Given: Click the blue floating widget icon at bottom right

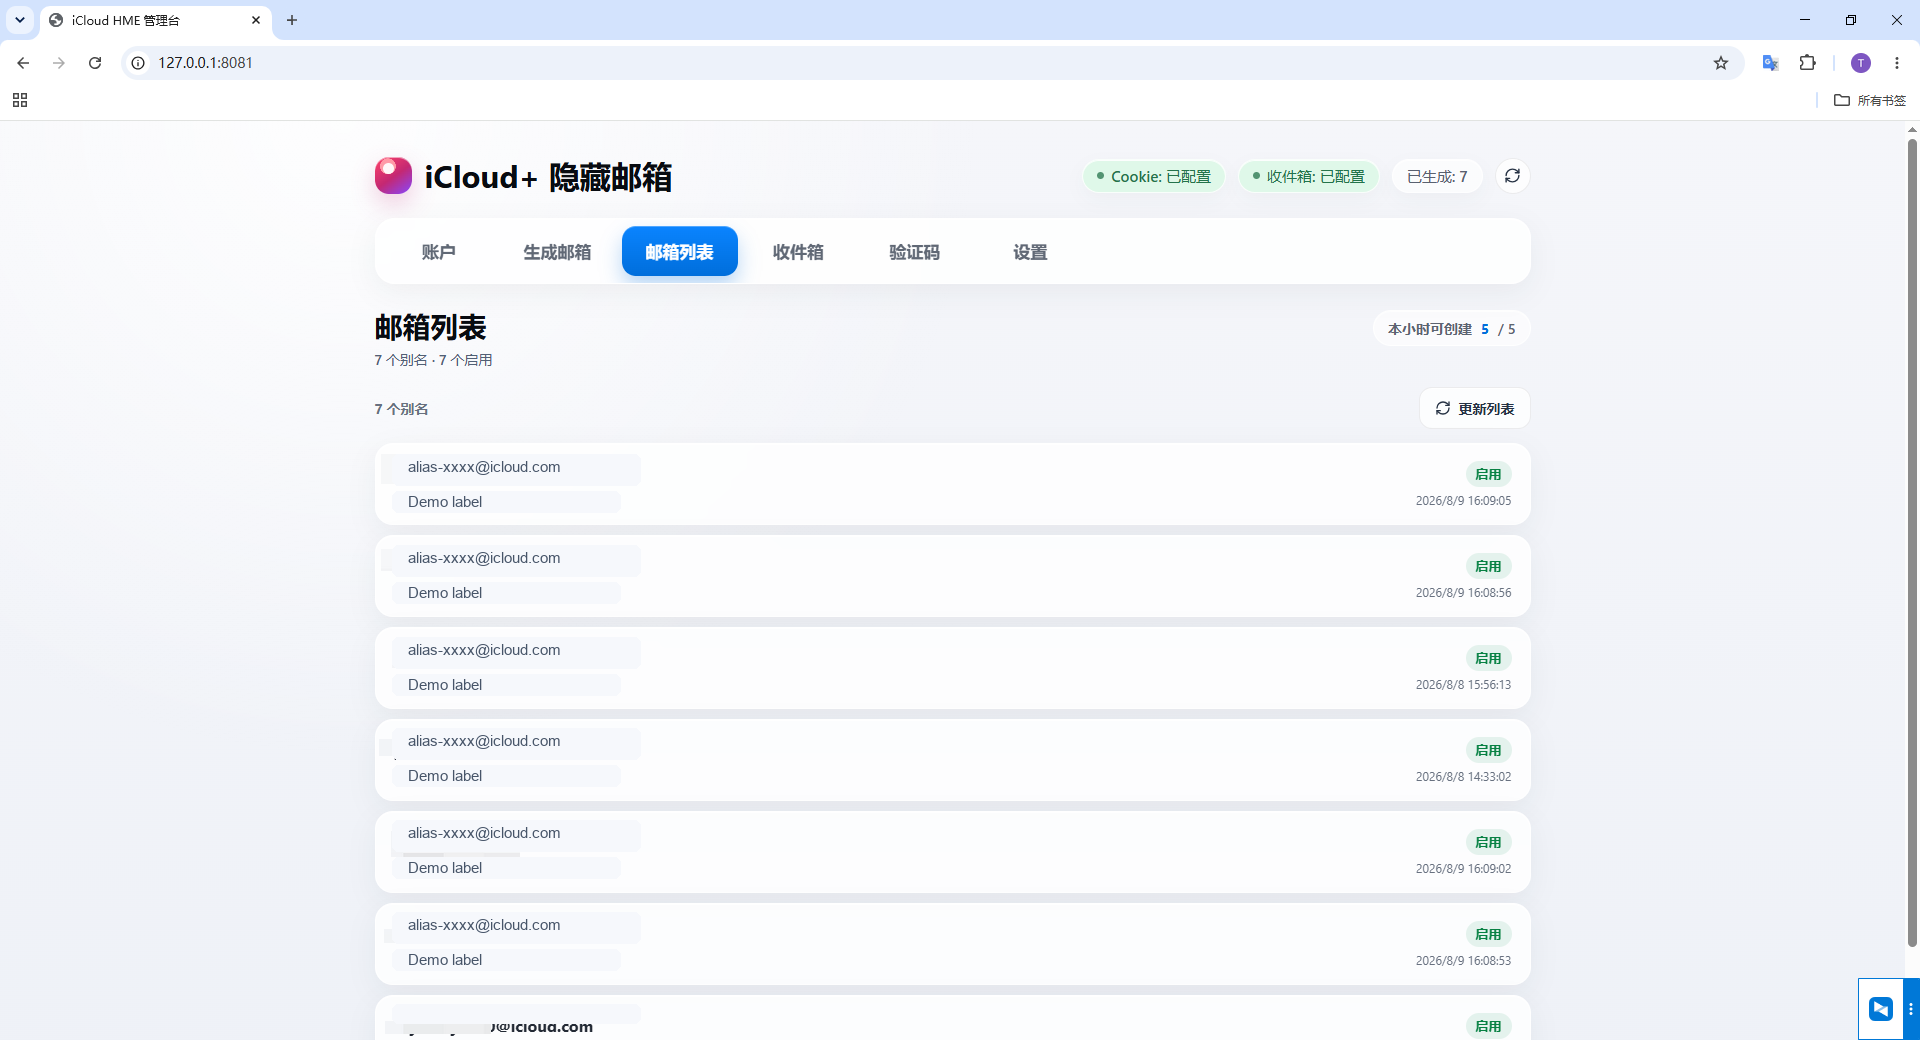Looking at the screenshot, I should click(x=1881, y=1009).
